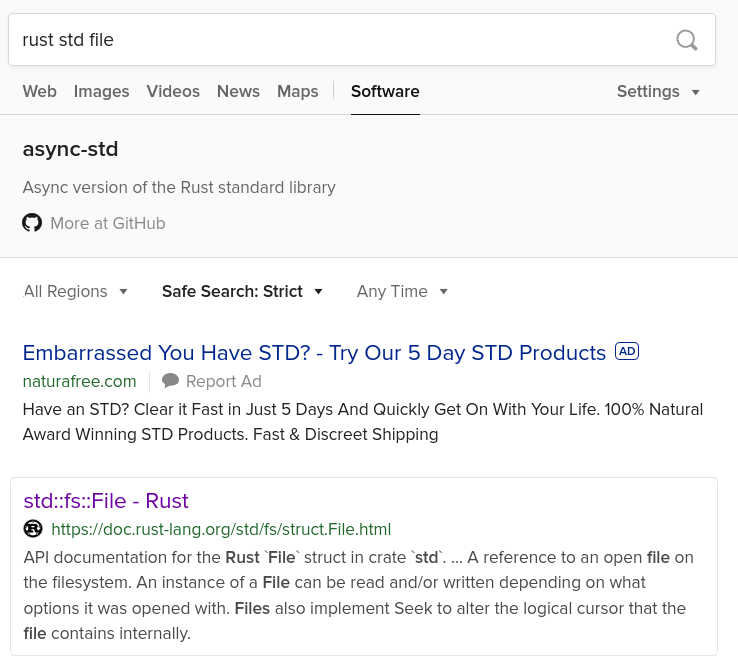Select the Maps tab
This screenshot has width=738, height=670.
[x=297, y=91]
